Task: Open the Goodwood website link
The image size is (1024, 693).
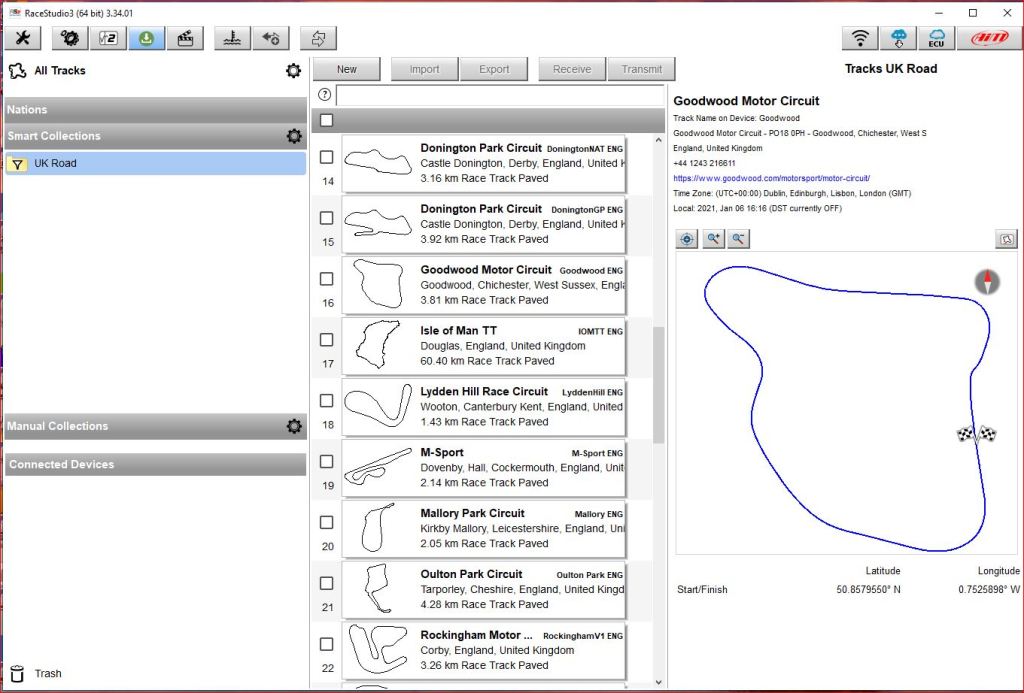Action: [771, 178]
